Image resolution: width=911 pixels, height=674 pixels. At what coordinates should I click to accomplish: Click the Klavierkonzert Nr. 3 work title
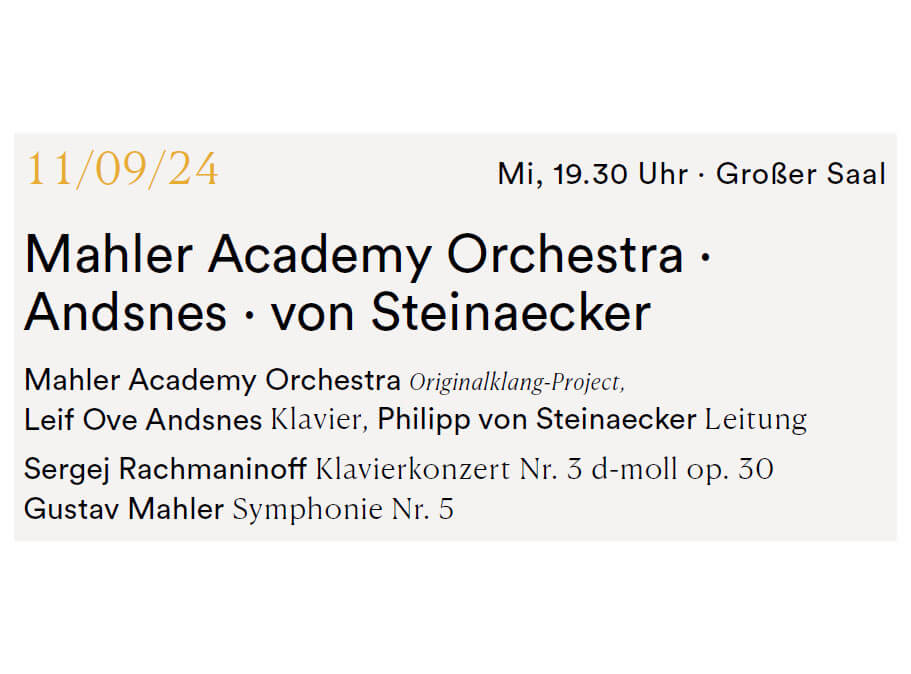click(449, 469)
